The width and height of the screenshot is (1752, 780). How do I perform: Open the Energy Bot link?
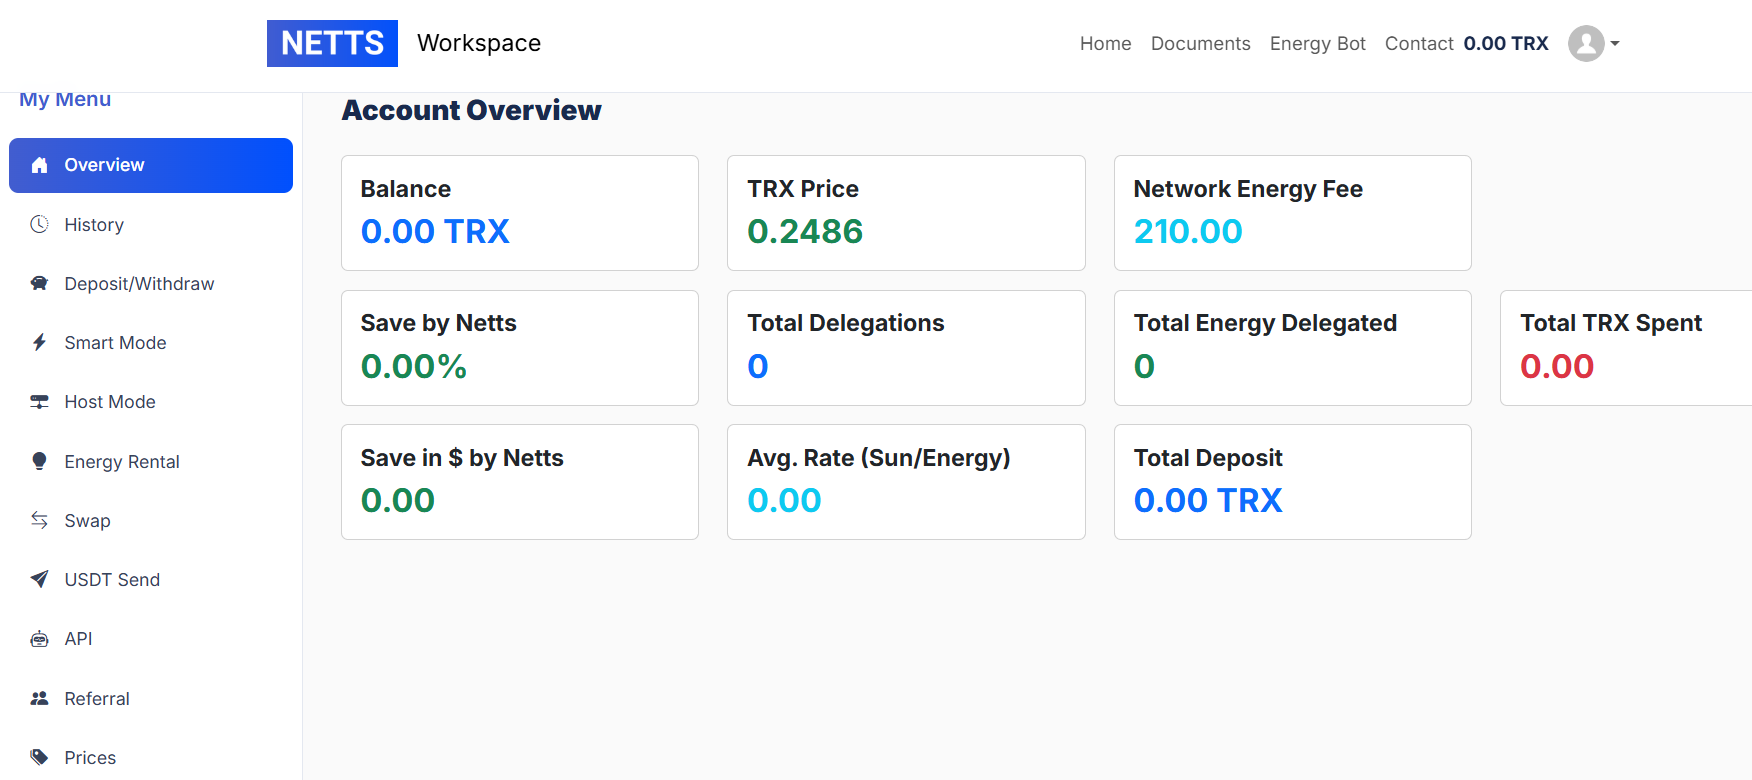coord(1317,44)
